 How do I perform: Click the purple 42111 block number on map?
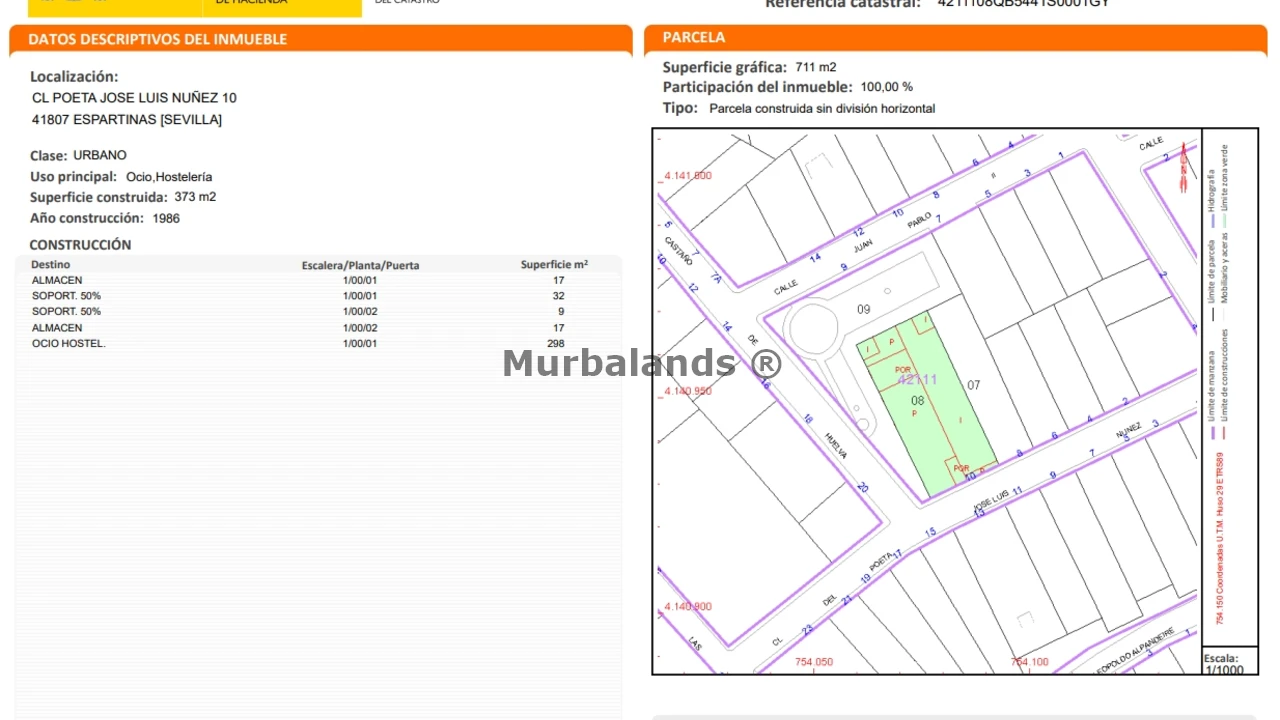click(917, 380)
